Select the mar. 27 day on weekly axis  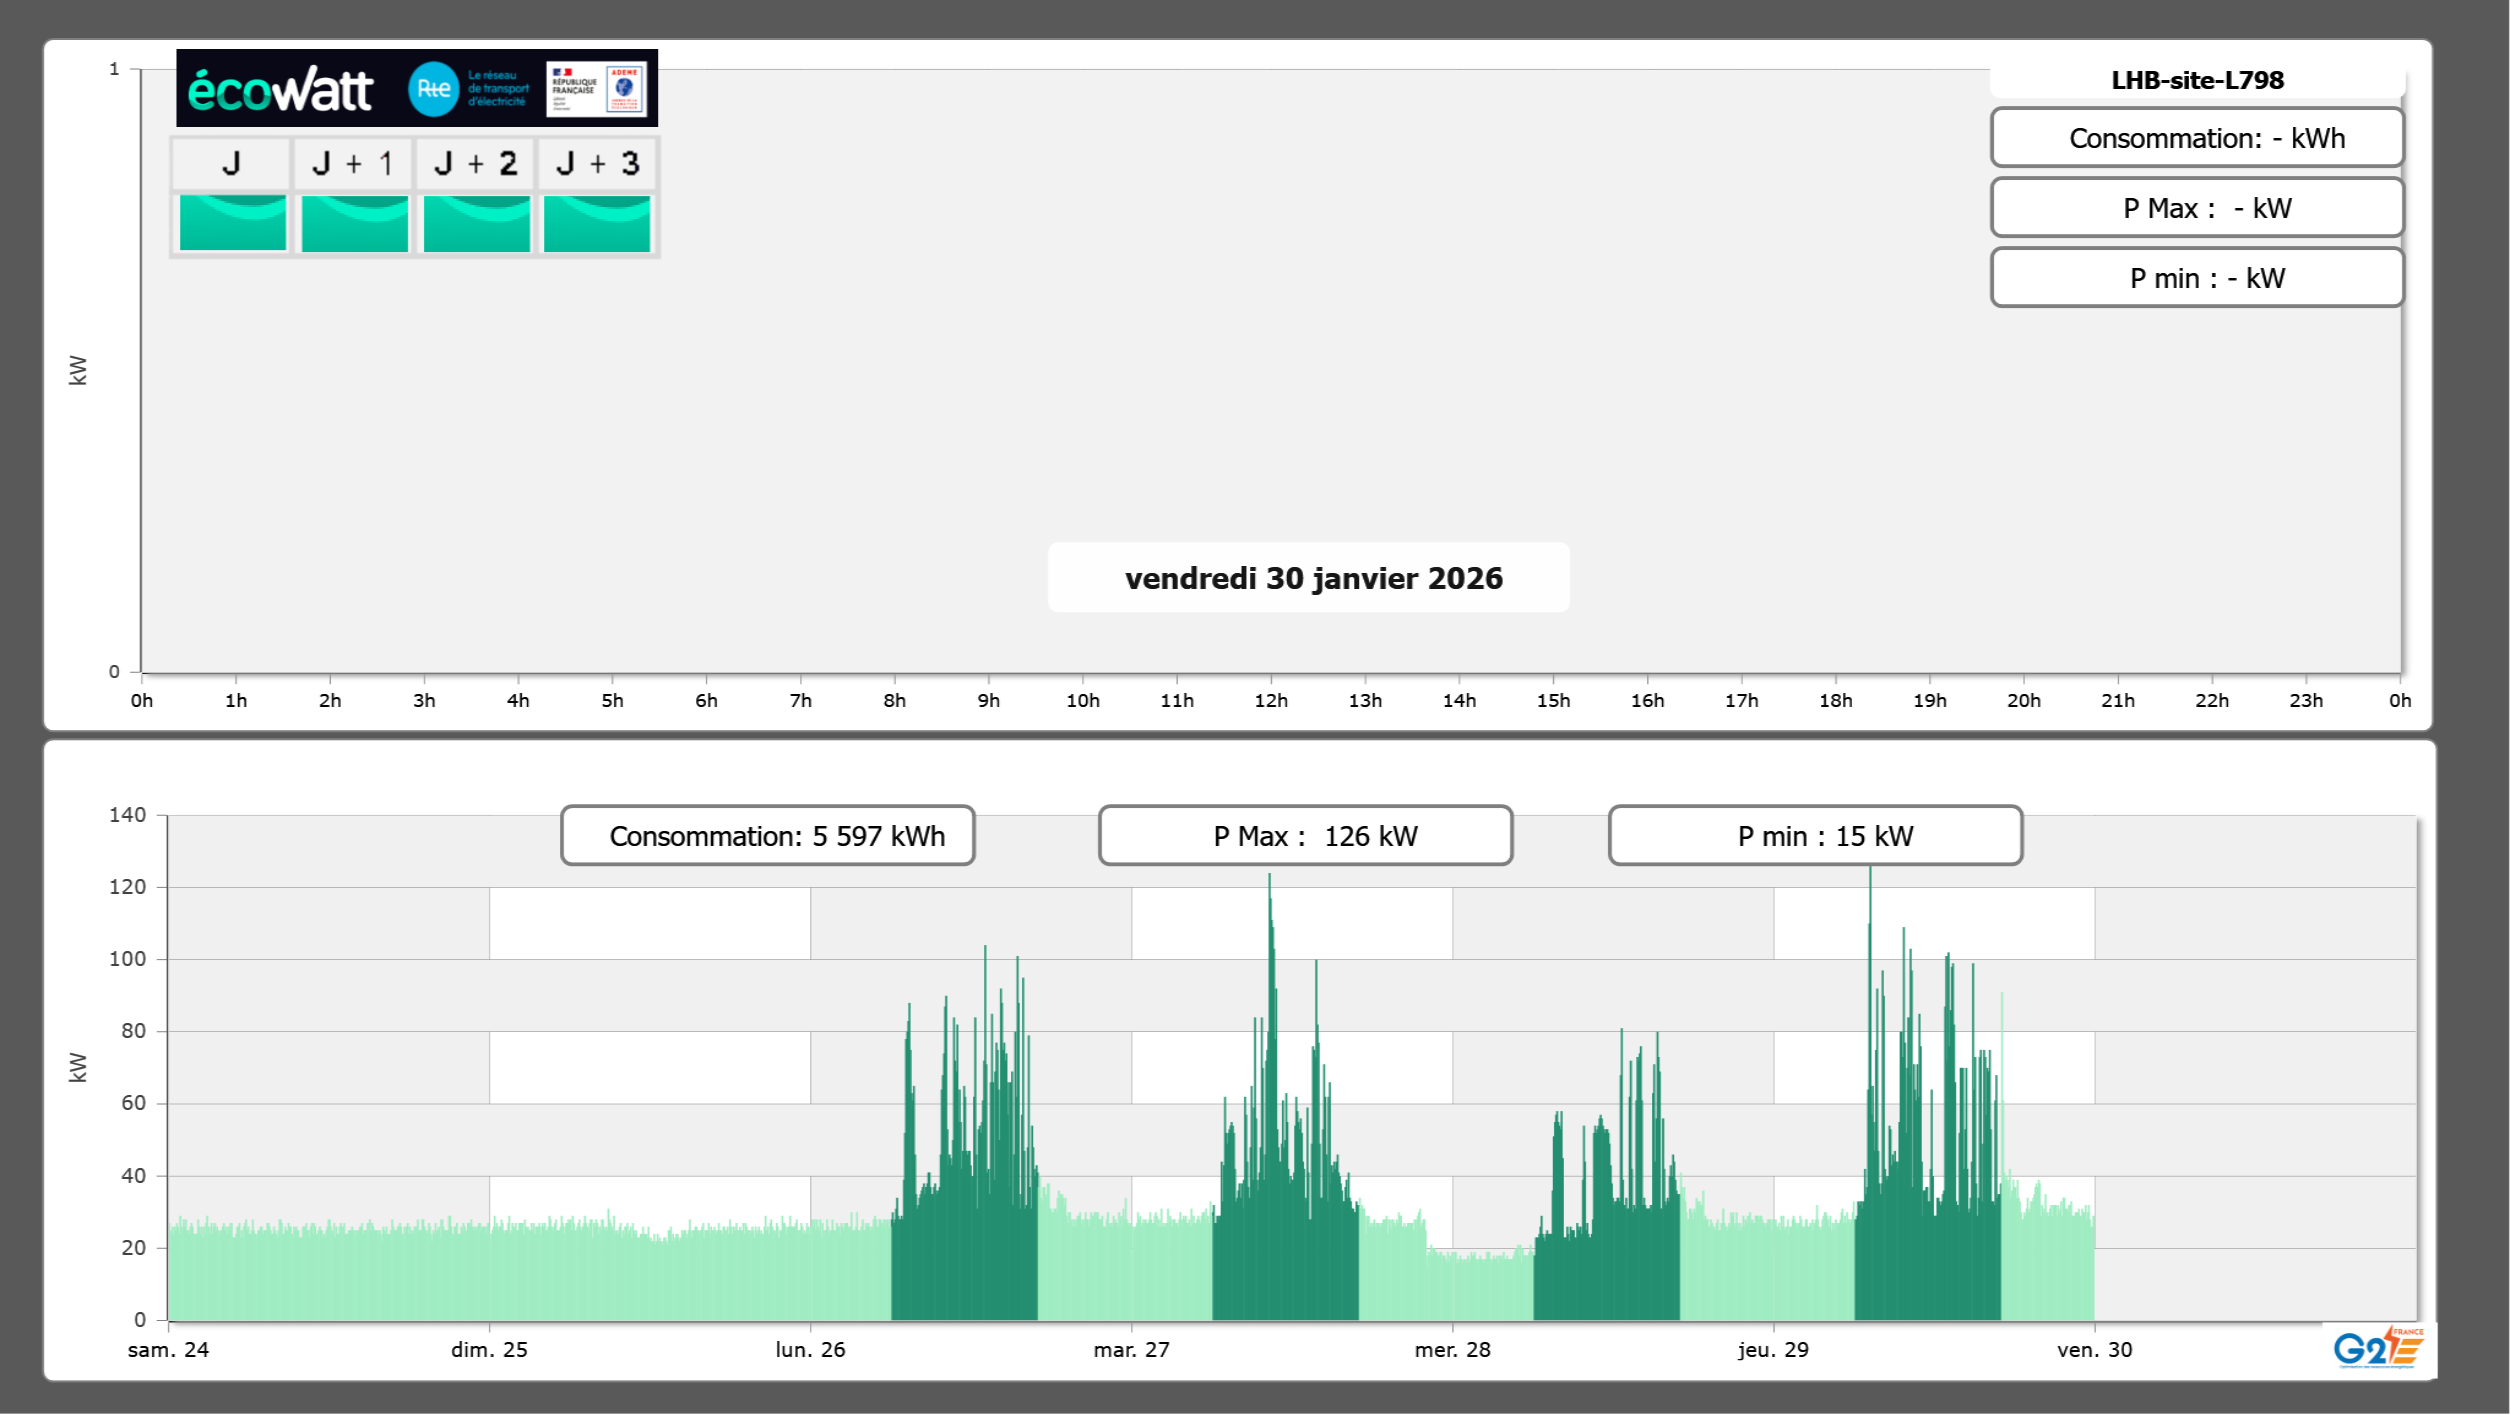click(1131, 1349)
